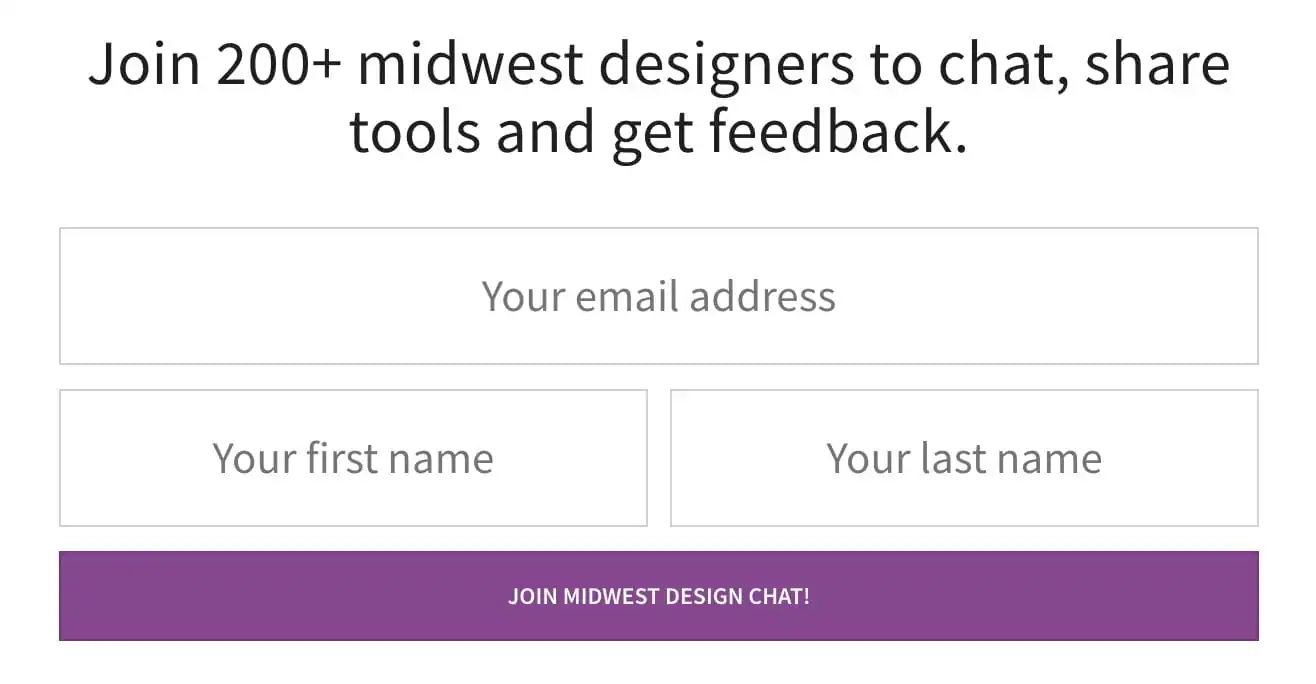
Task: Click the word 'designers' in the heading
Action: tap(727, 65)
